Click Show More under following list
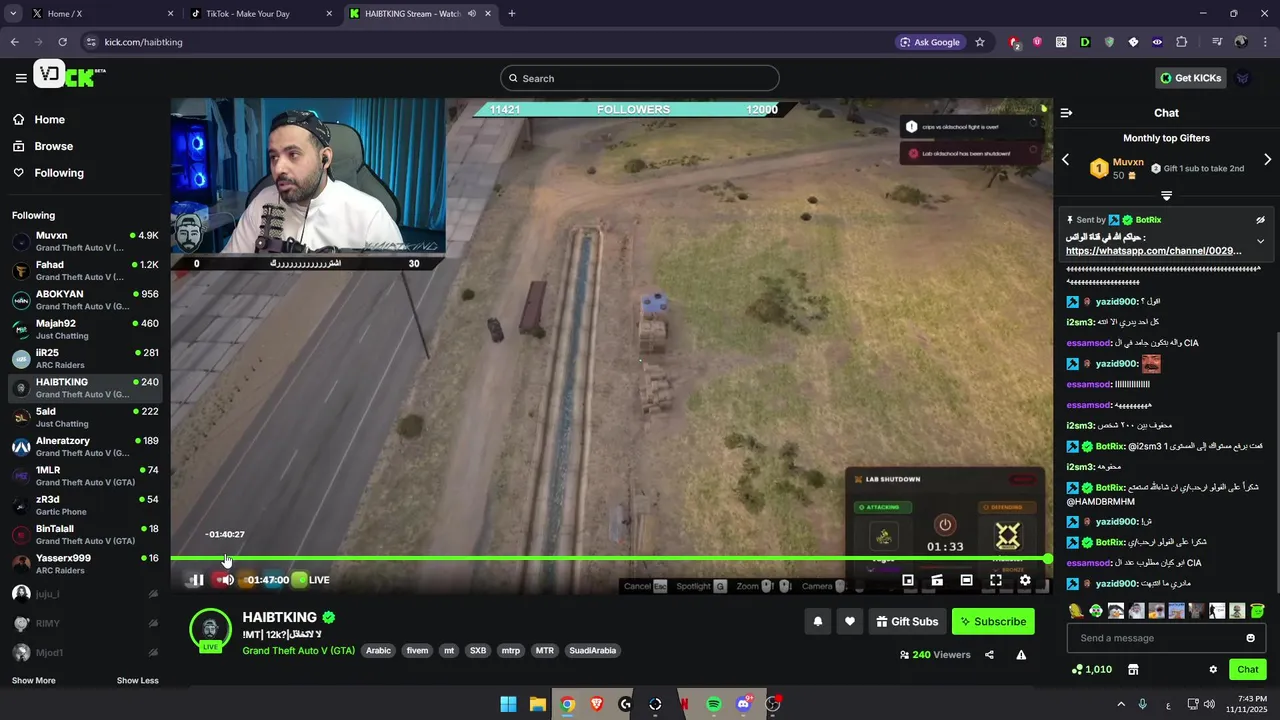Viewport: 1280px width, 720px height. (x=34, y=681)
